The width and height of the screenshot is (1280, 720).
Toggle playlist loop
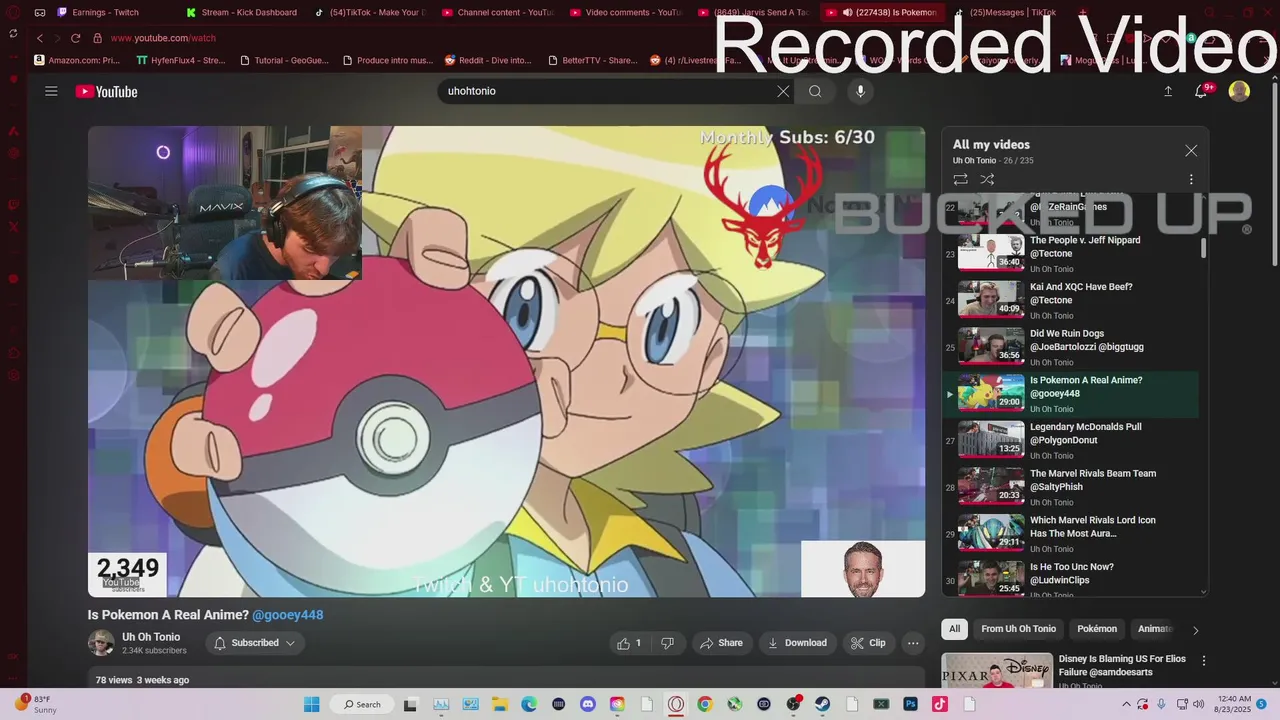pos(960,180)
